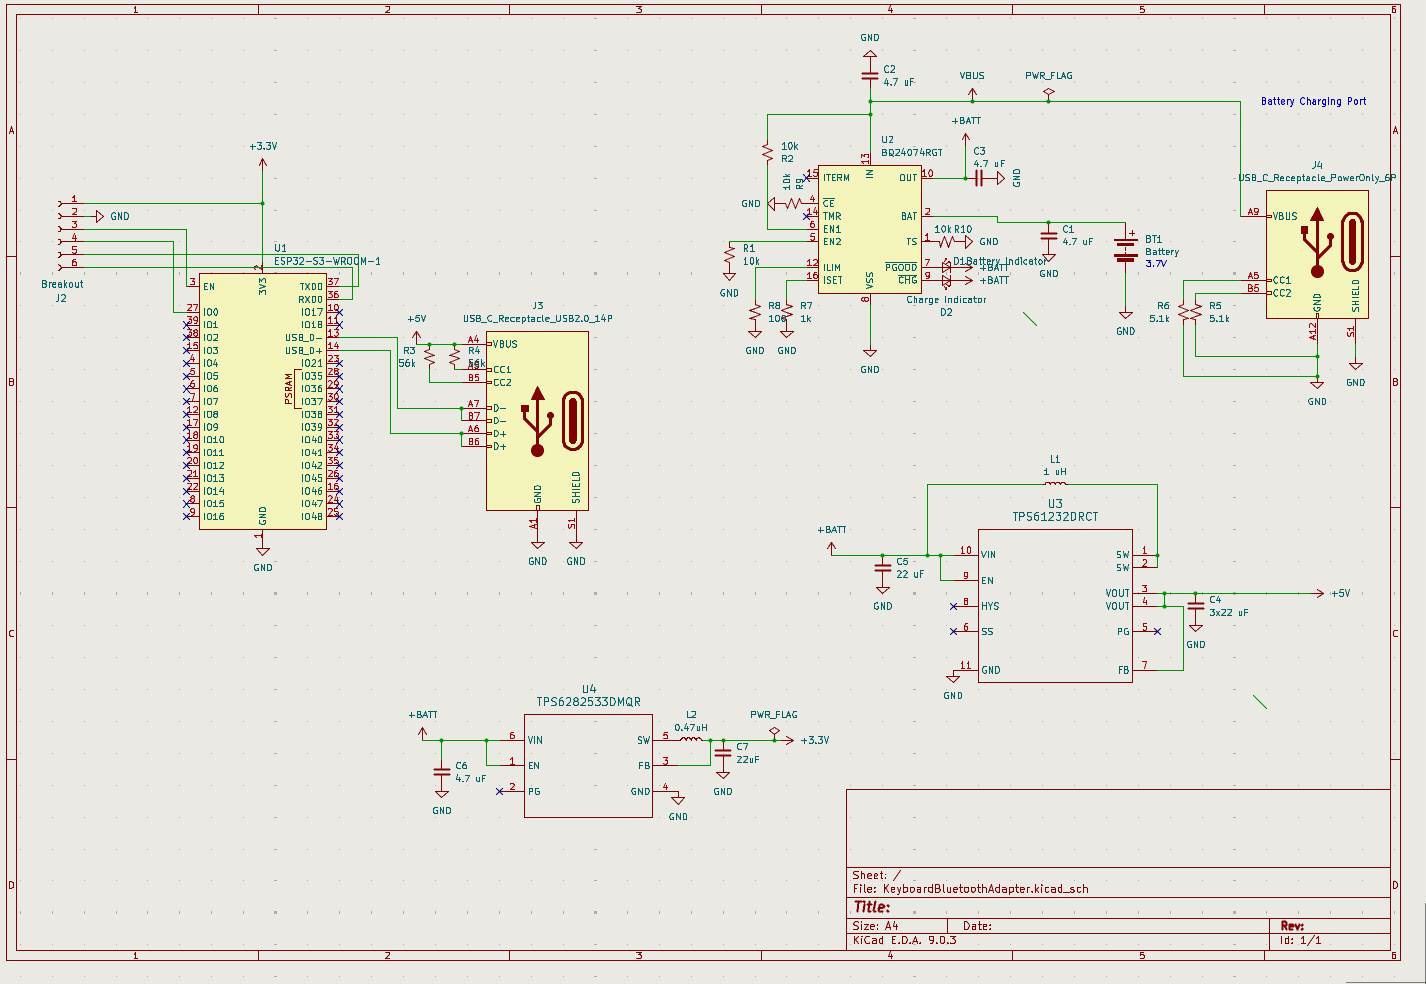Click resistor R3 labeled 56k

428,355
